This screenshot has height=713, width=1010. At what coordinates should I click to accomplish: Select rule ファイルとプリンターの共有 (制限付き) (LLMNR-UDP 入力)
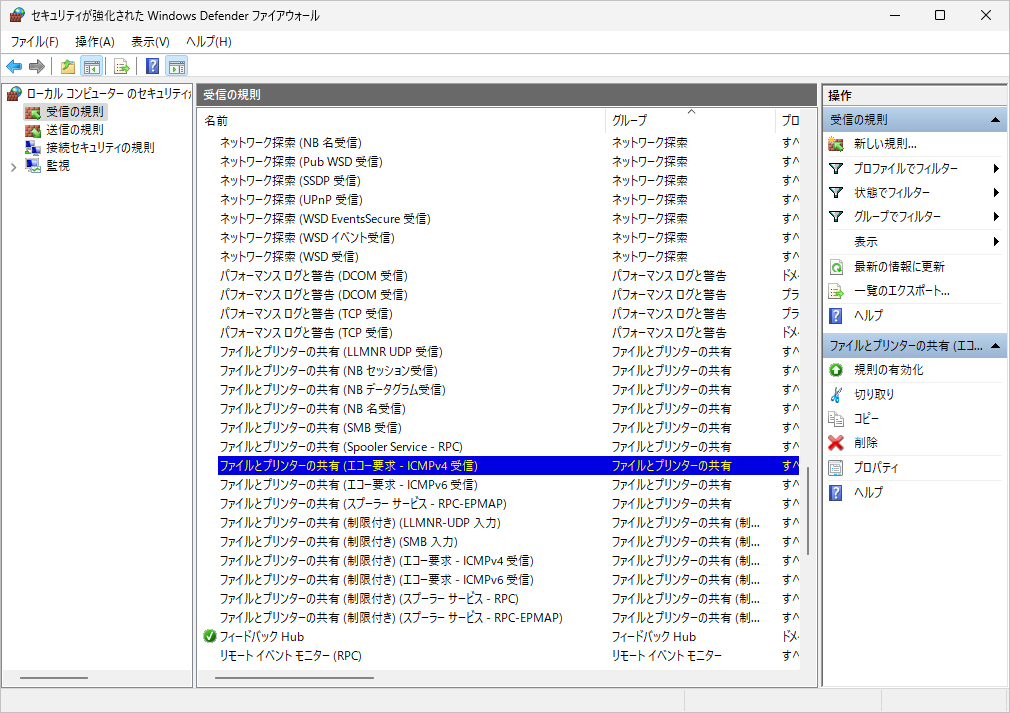[x=360, y=522]
